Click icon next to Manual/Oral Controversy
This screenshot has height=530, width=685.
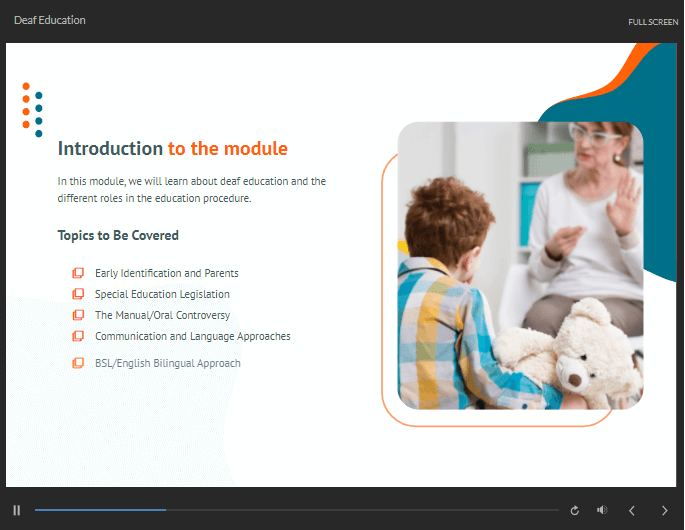pos(78,315)
